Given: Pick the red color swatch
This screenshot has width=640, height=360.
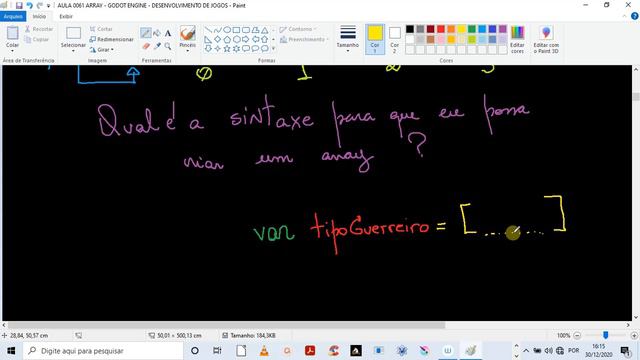Looking at the screenshot, I should (441, 29).
